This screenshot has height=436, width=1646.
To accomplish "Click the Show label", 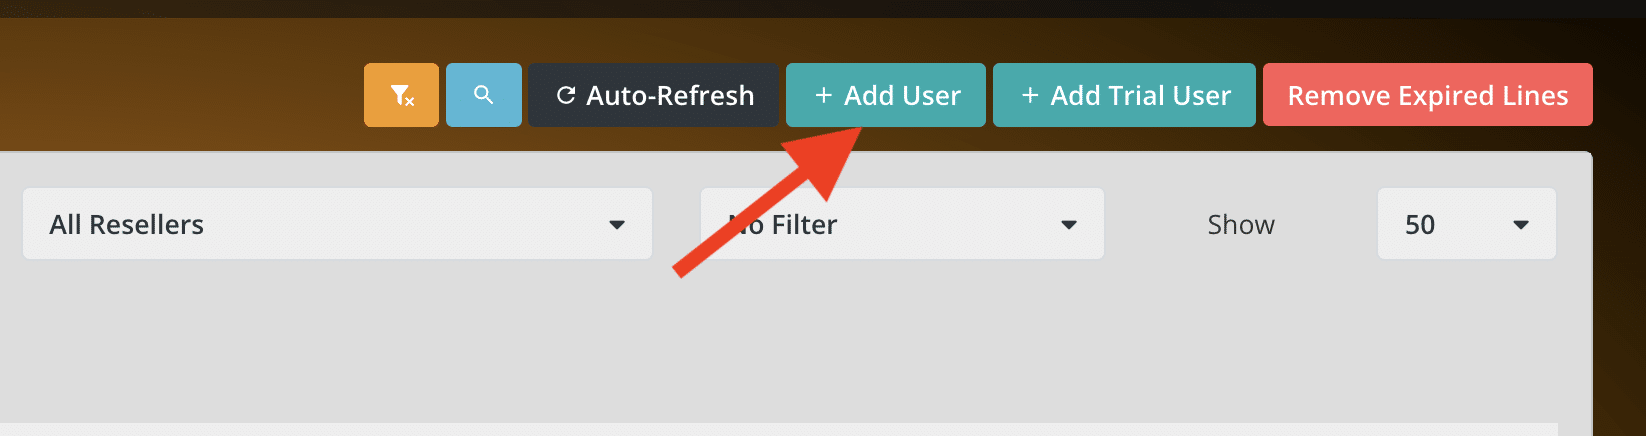I will tap(1241, 225).
